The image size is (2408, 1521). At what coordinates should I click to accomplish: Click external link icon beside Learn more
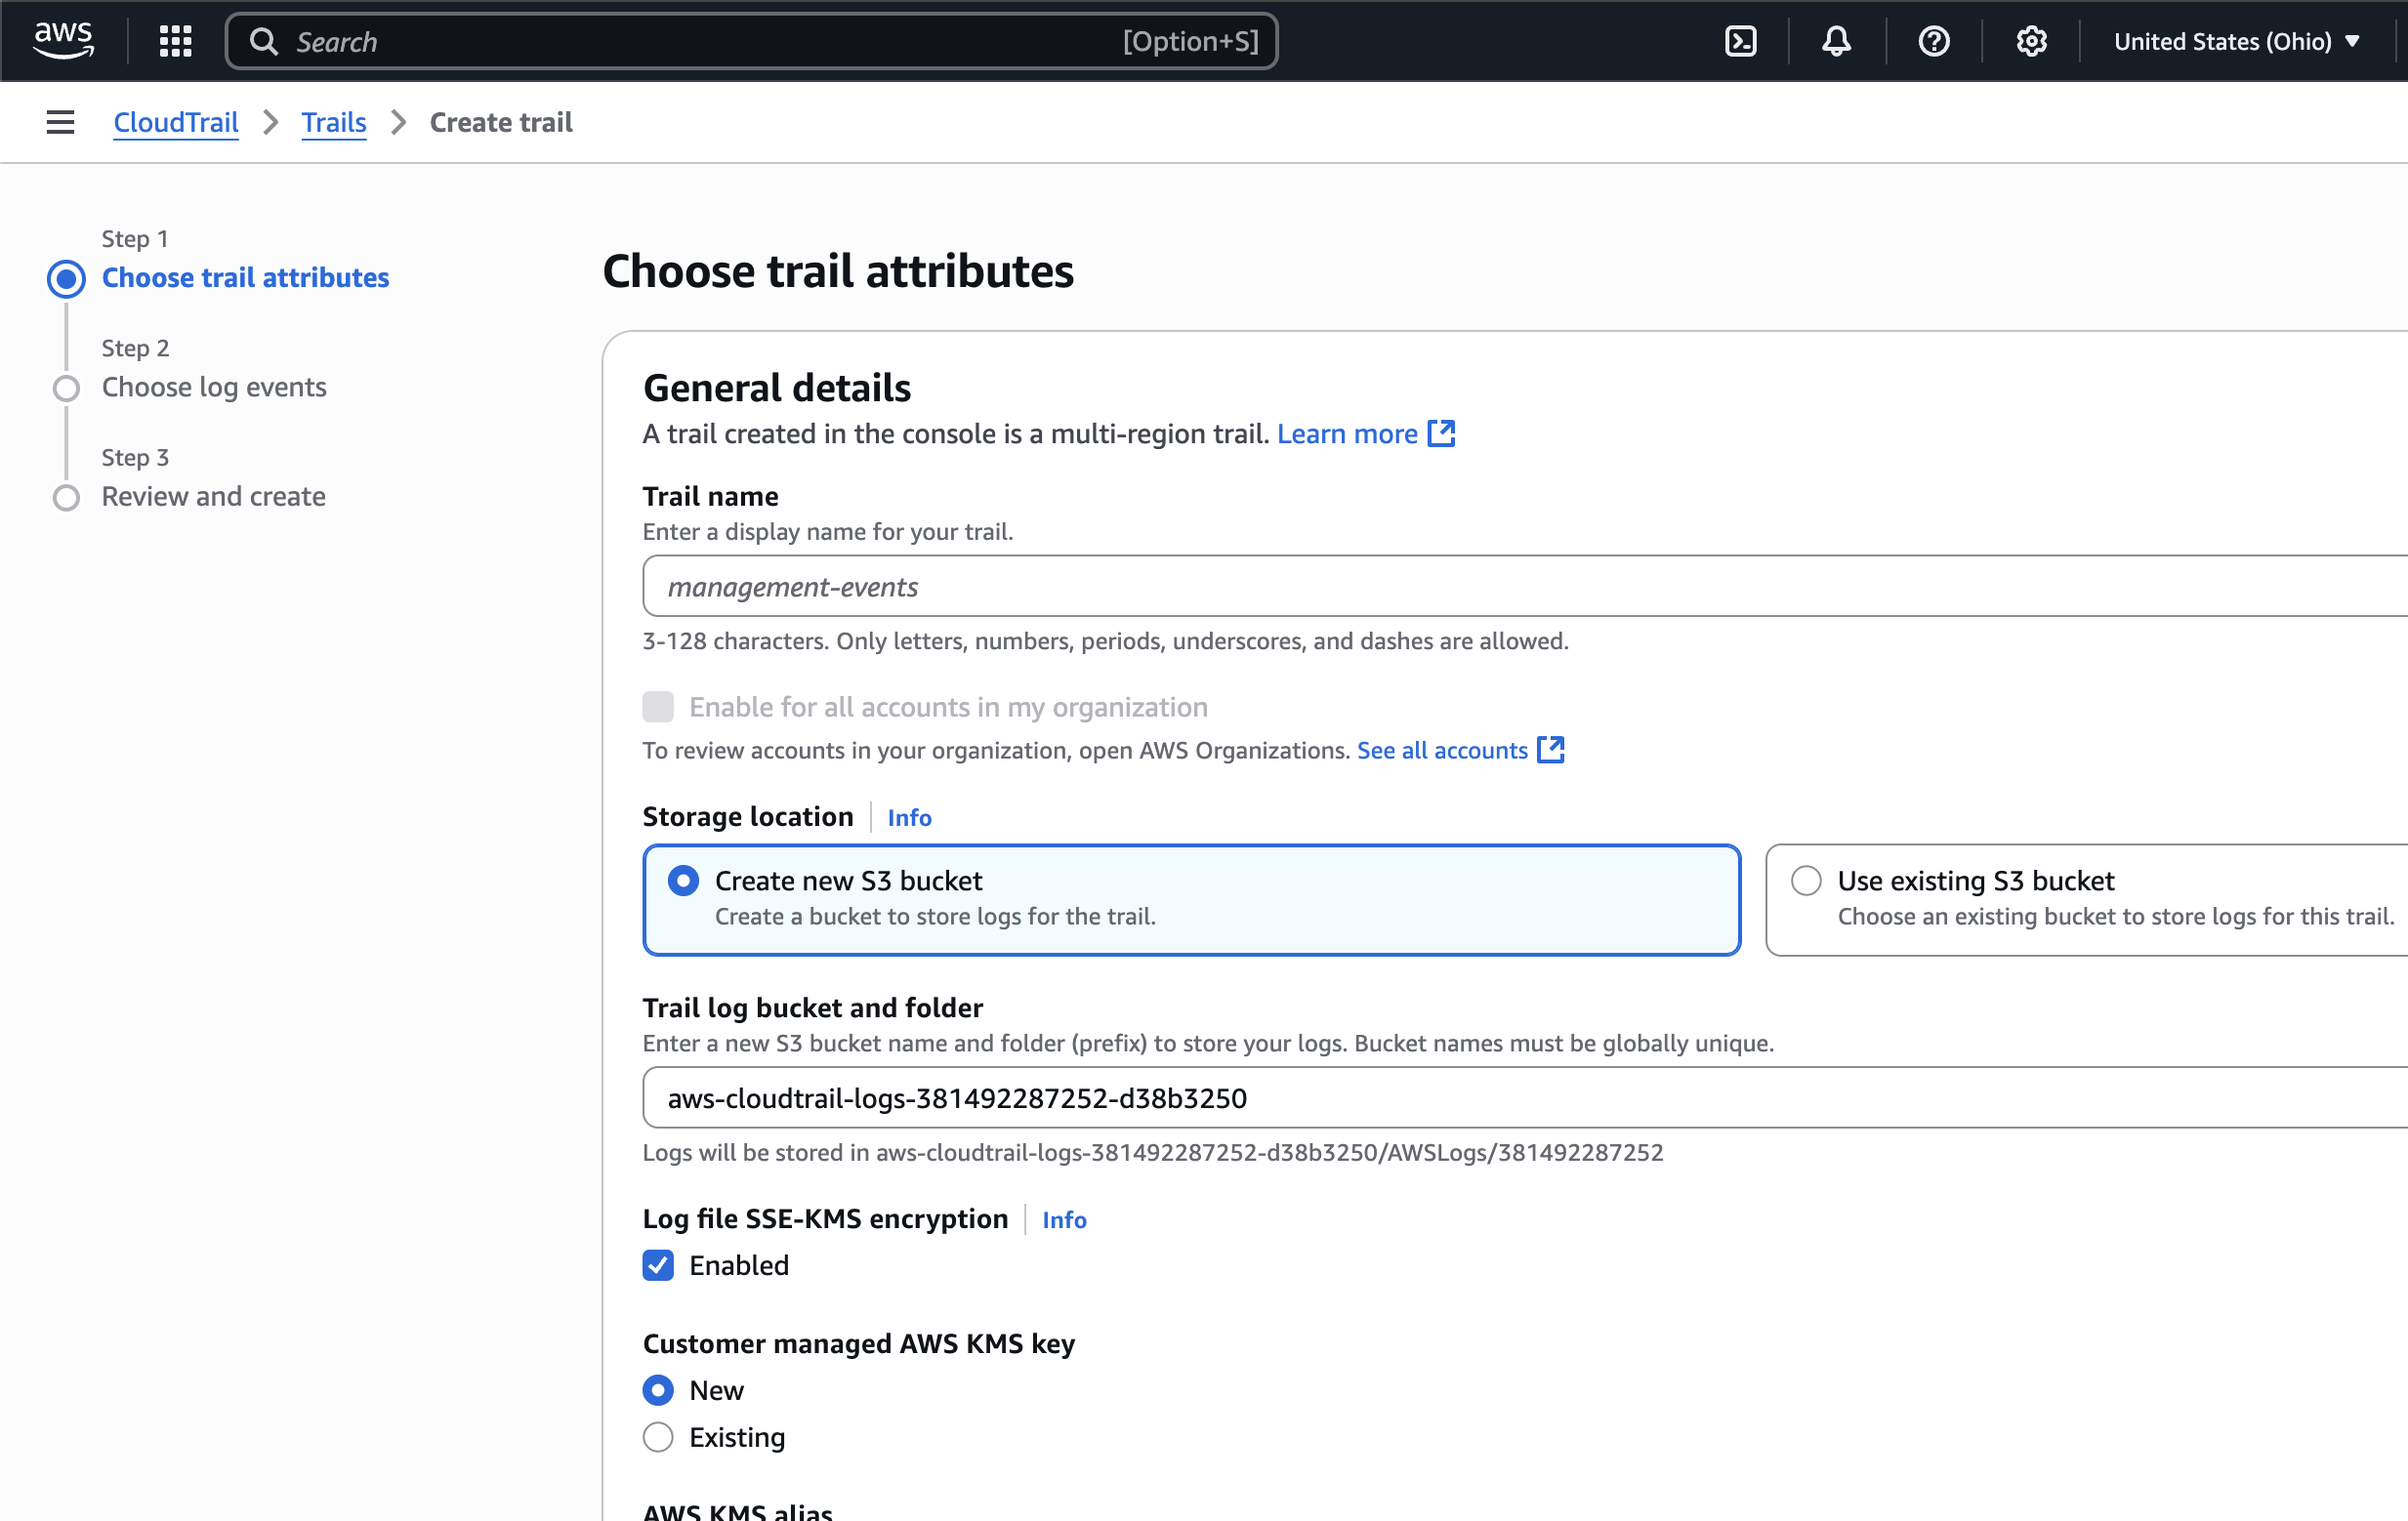[1441, 433]
